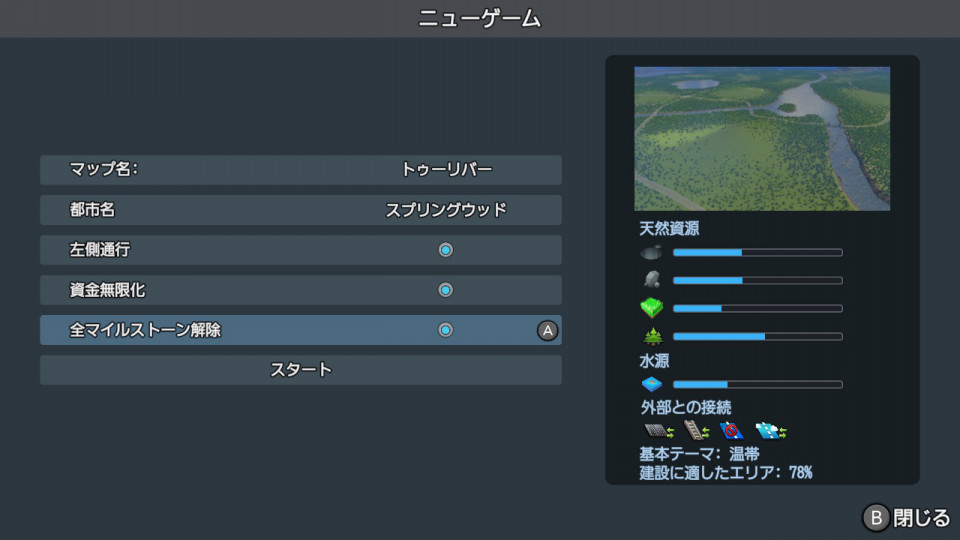Click the fertile land level bar
The image size is (960, 540).
757,309
